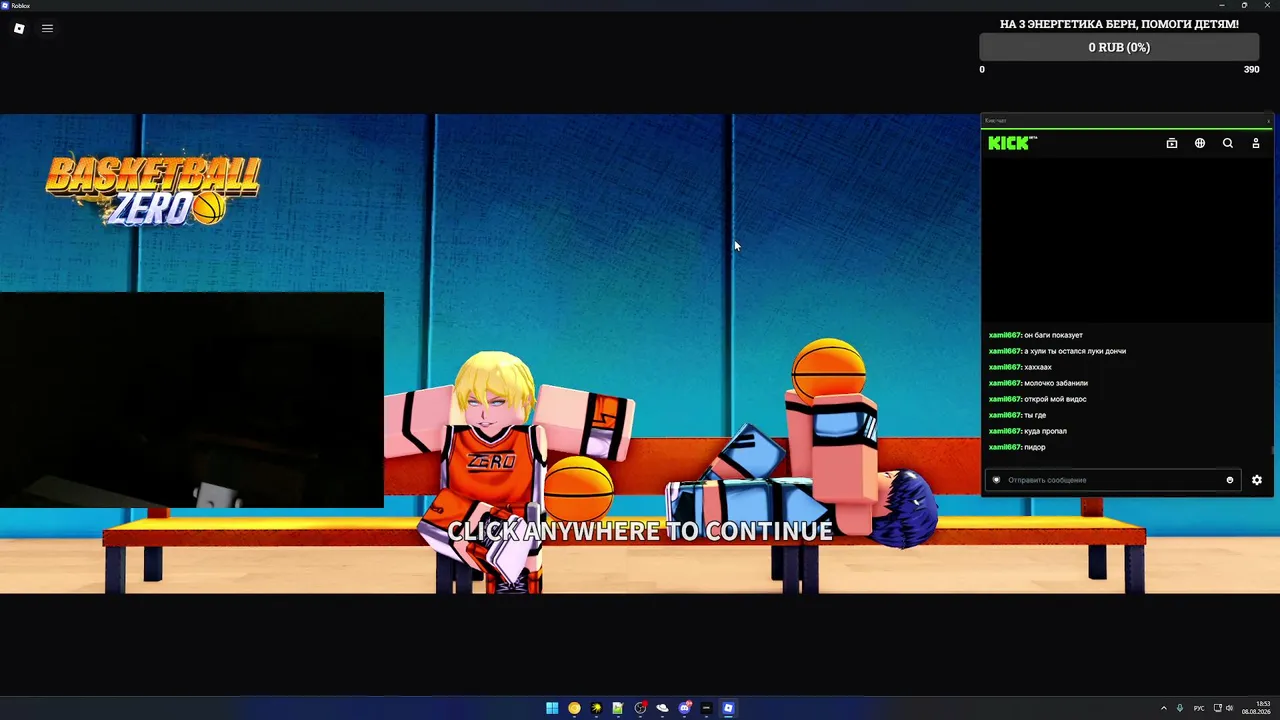Click the donation goal value '390'
This screenshot has height=720, width=1280.
point(1251,70)
